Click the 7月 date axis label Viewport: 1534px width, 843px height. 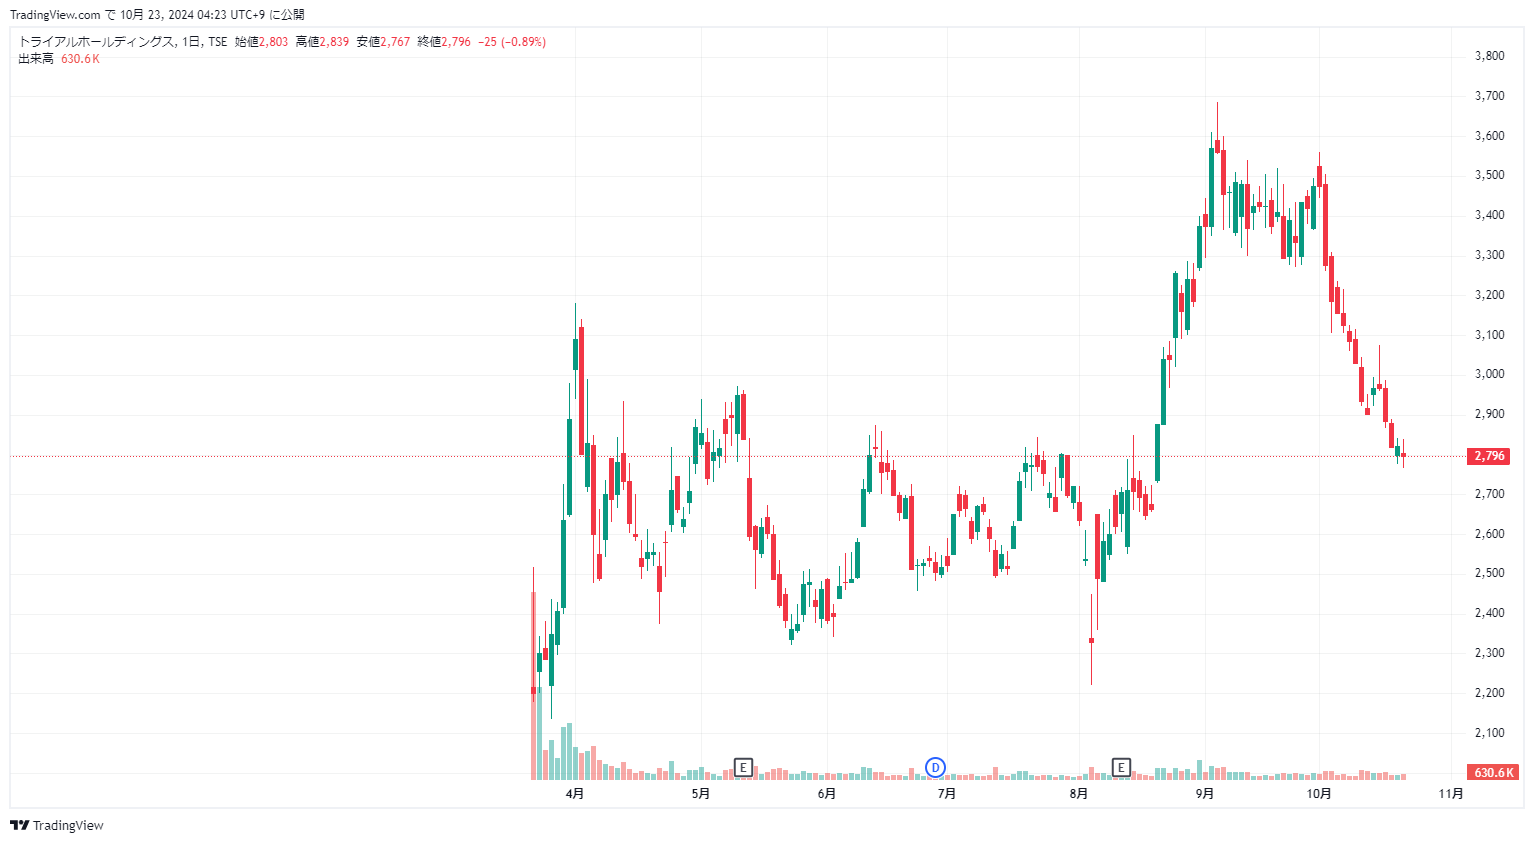(947, 794)
